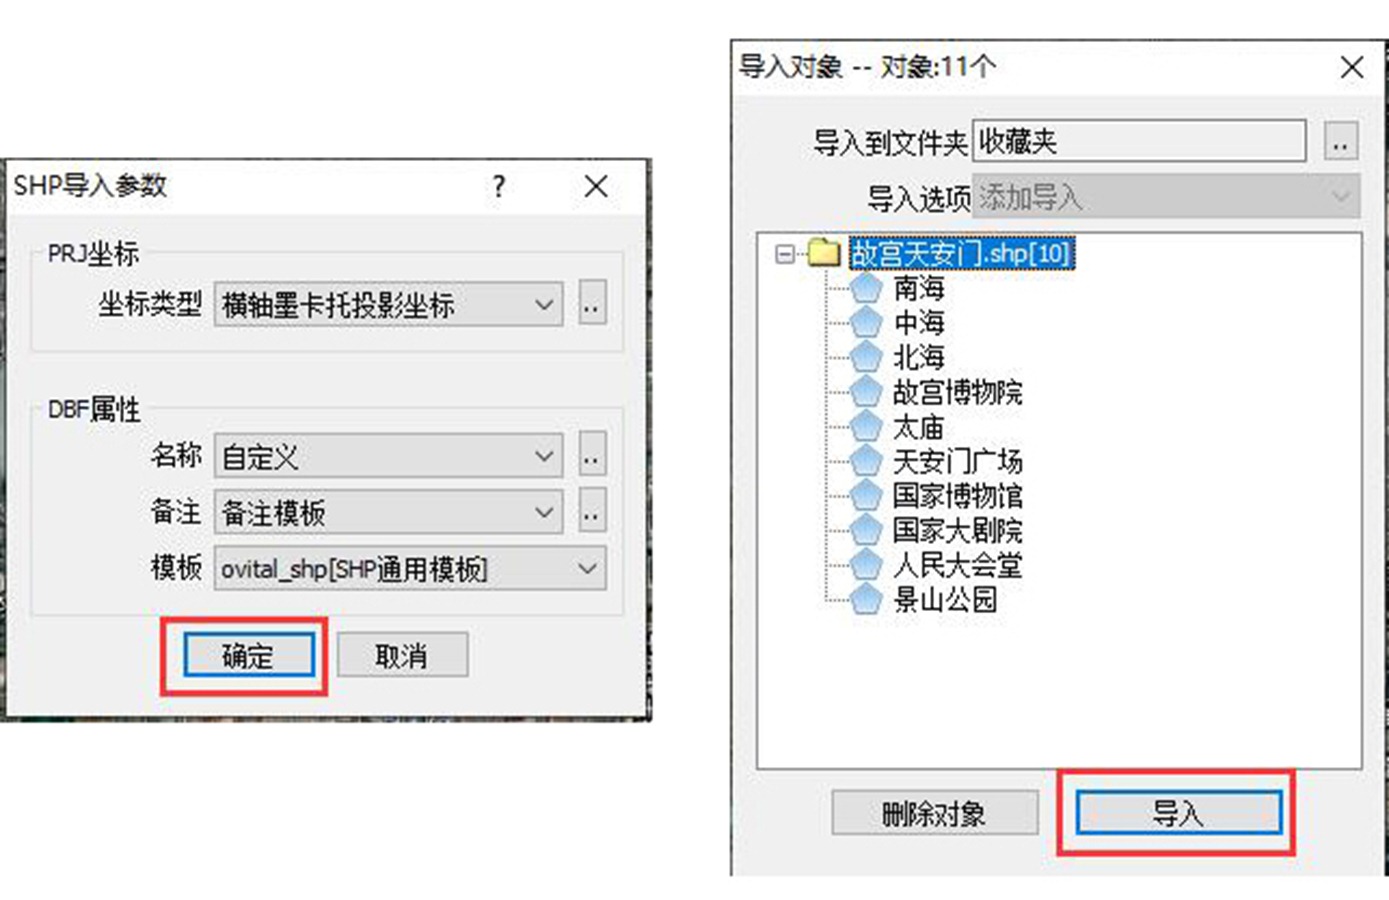Open the 模板 dropdown showing ovital_shp

410,569
